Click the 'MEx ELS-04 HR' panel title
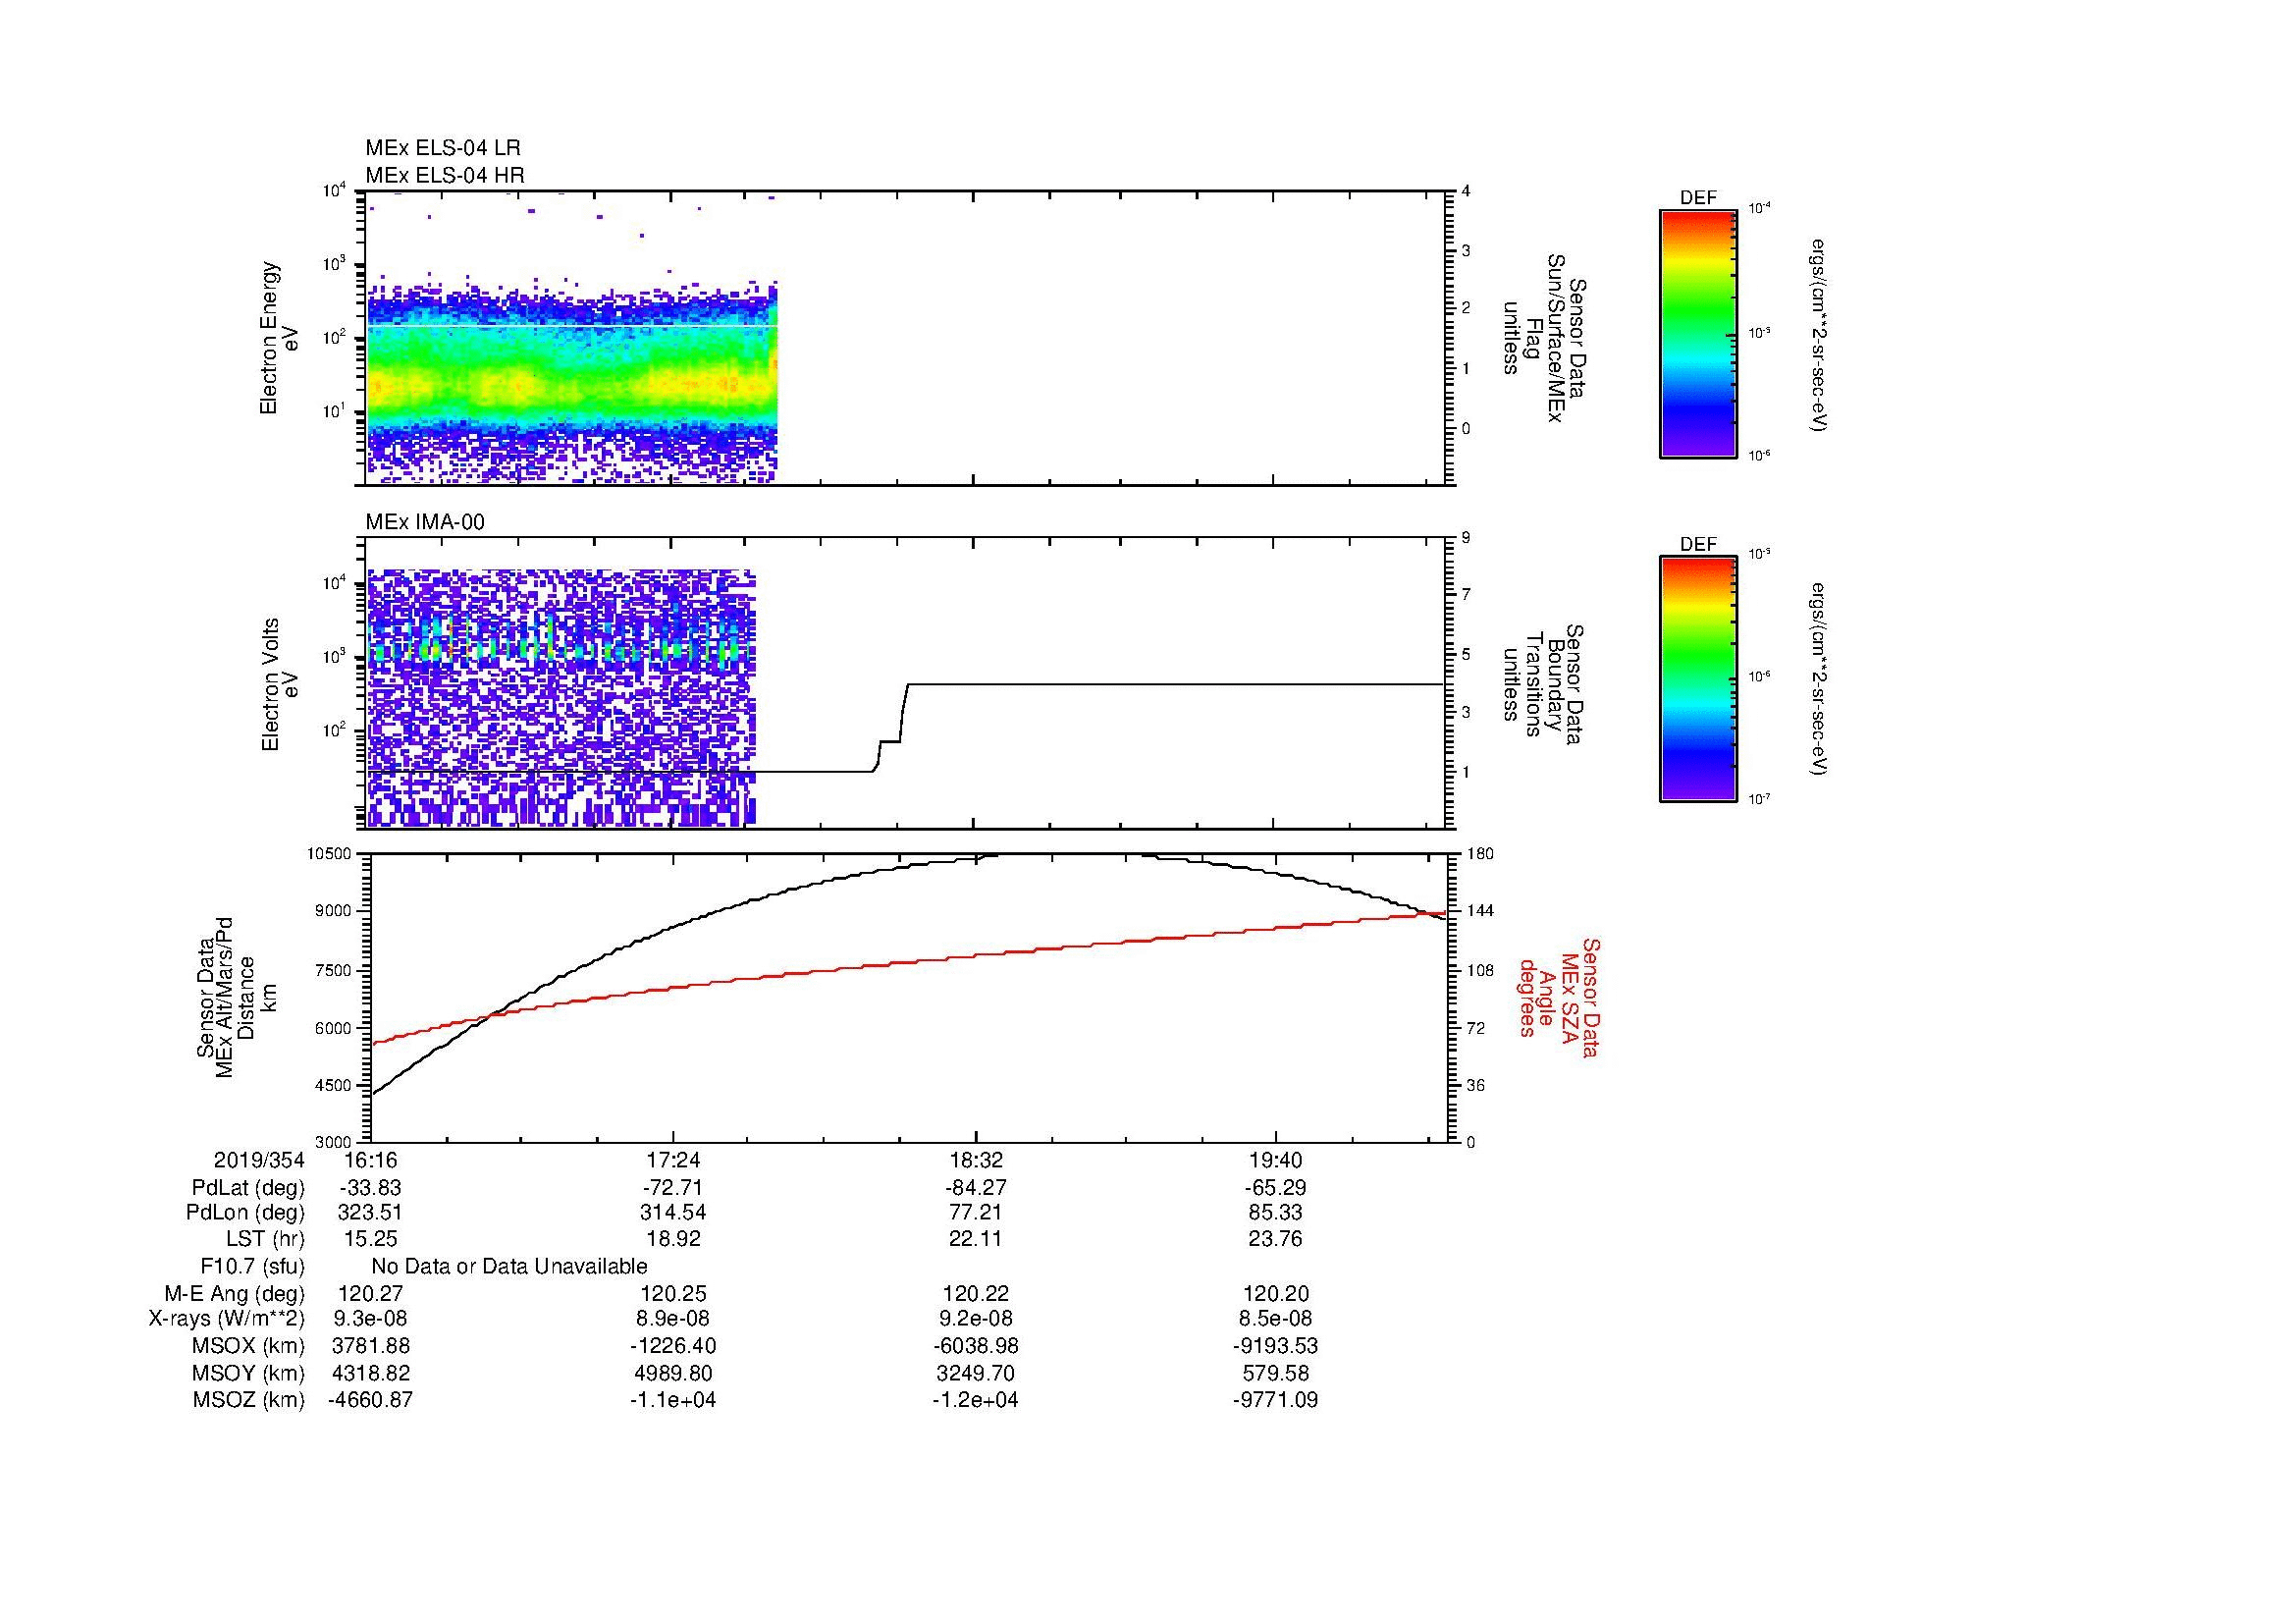 (445, 175)
